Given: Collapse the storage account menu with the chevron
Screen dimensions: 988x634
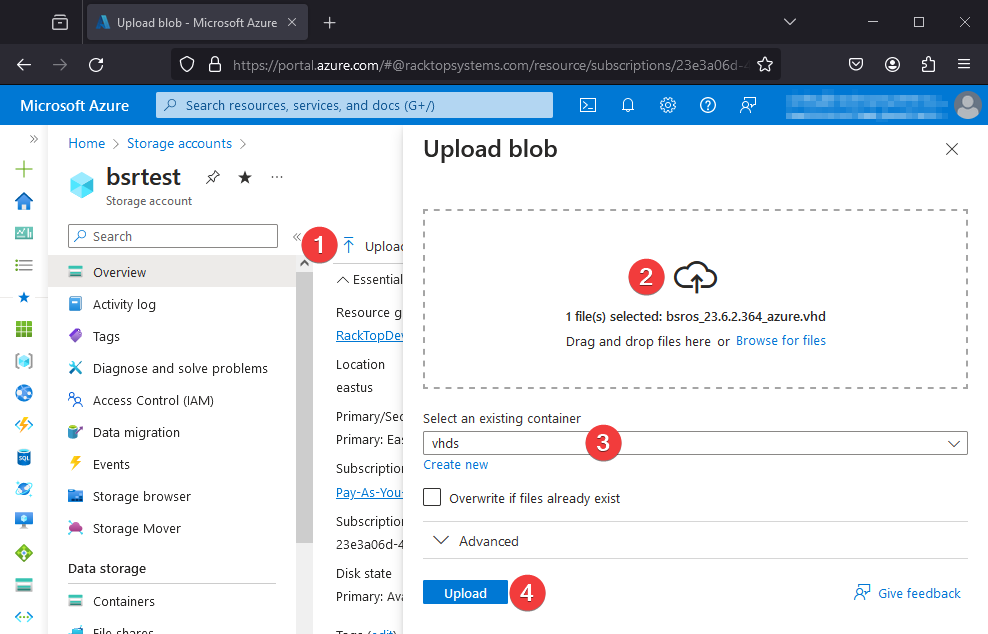Looking at the screenshot, I should tap(296, 236).
